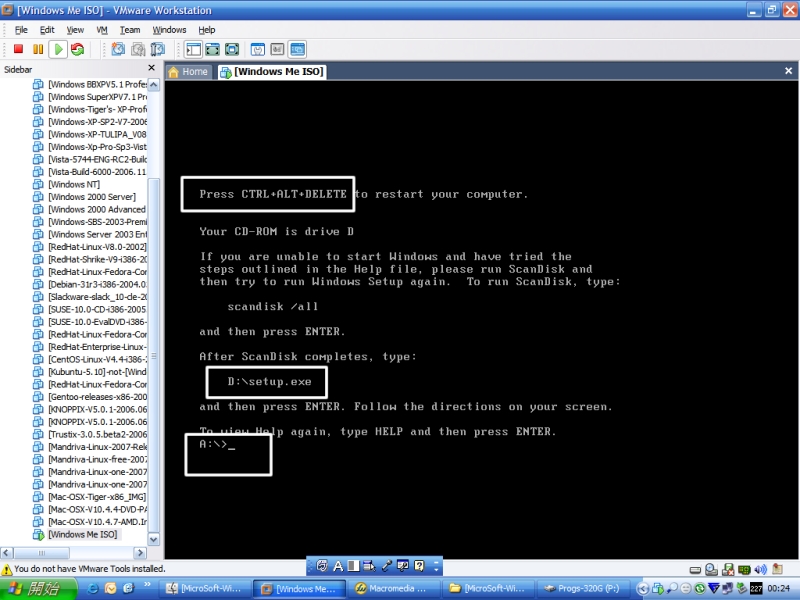This screenshot has width=800, height=600.
Task: Open the View menu
Action: [75, 30]
